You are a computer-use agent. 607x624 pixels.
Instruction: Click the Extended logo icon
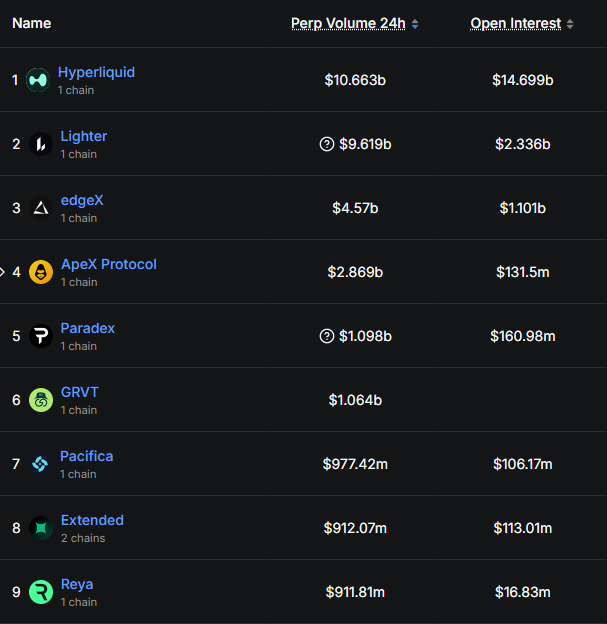click(x=41, y=528)
